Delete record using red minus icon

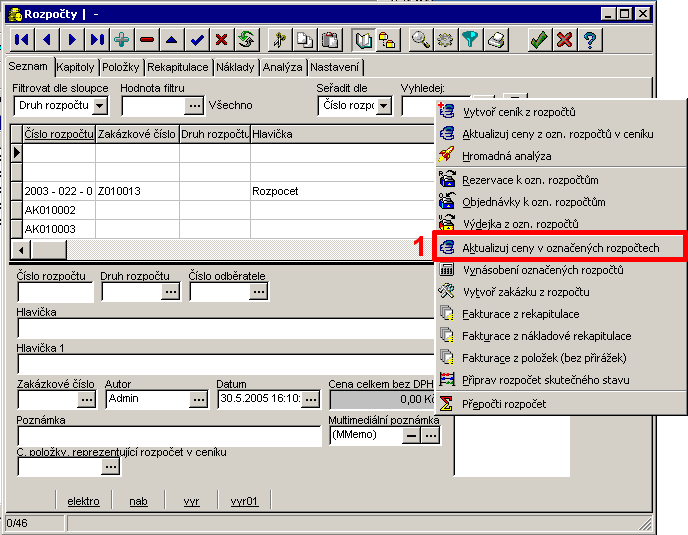[x=147, y=40]
